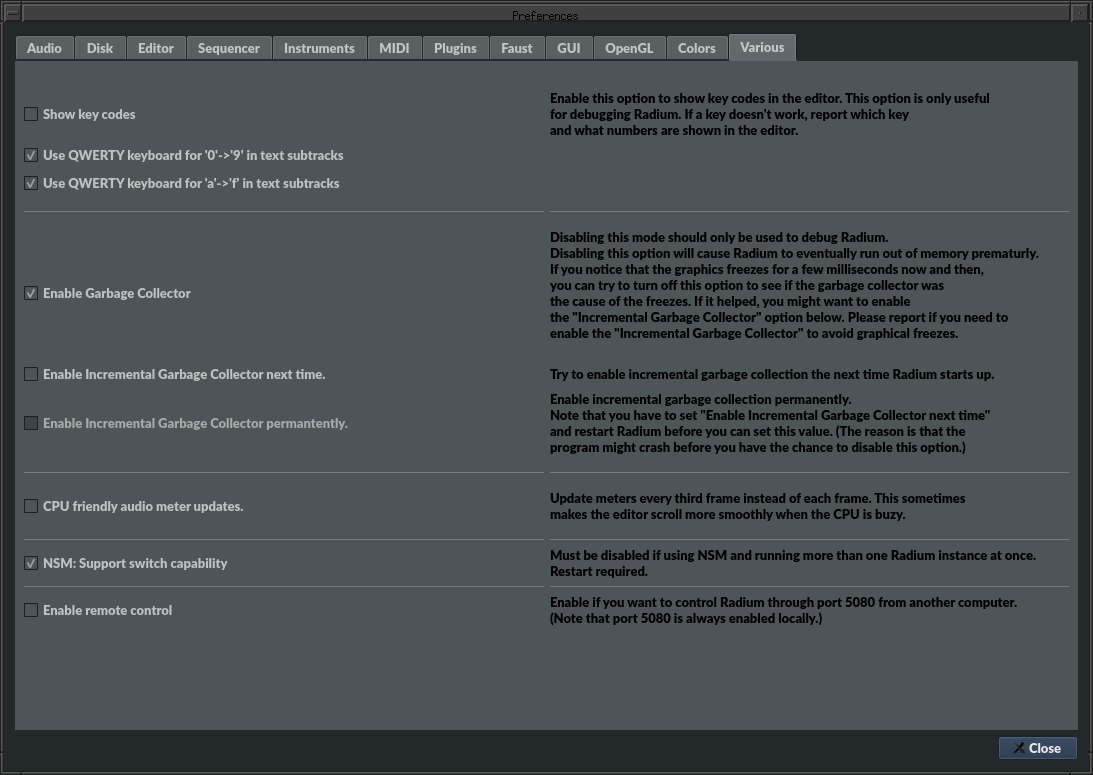Open the Colors tab
The height and width of the screenshot is (775, 1093).
tap(697, 48)
